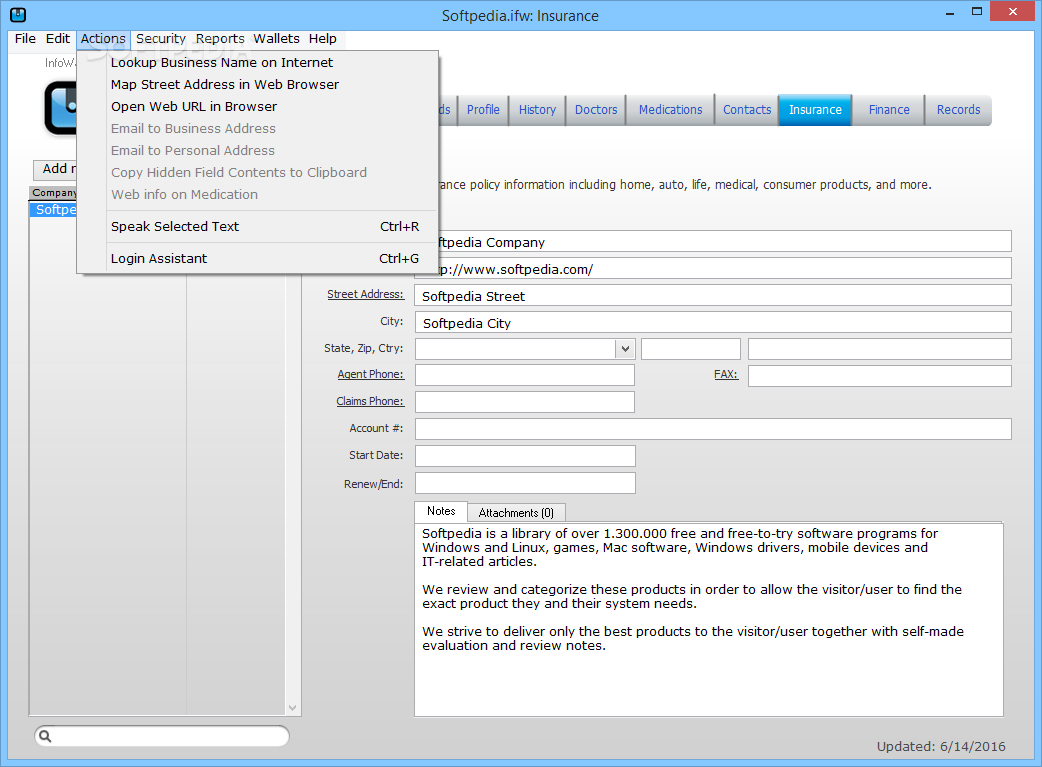Switch to the Medications tab
This screenshot has width=1042, height=767.
[x=671, y=110]
